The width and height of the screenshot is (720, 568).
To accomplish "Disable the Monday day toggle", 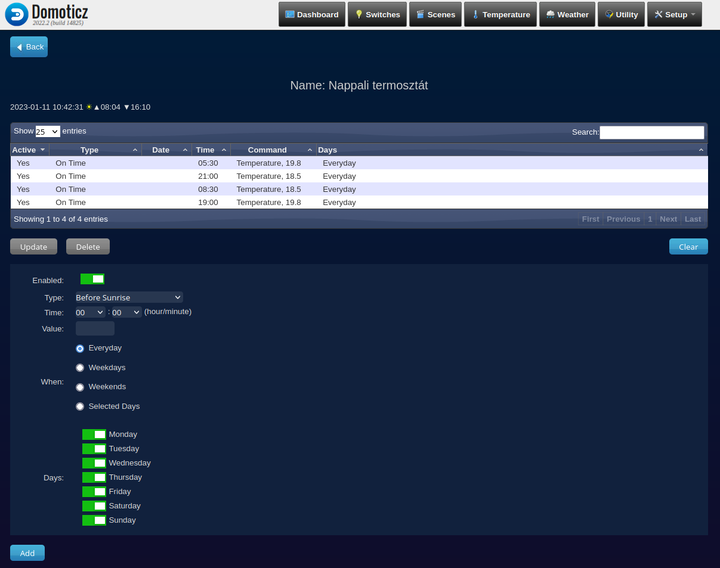I will coord(94,435).
